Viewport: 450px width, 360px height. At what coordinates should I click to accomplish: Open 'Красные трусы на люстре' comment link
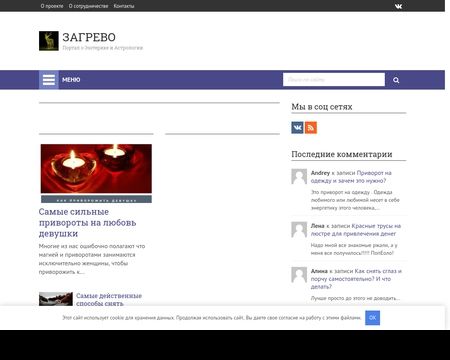point(356,230)
